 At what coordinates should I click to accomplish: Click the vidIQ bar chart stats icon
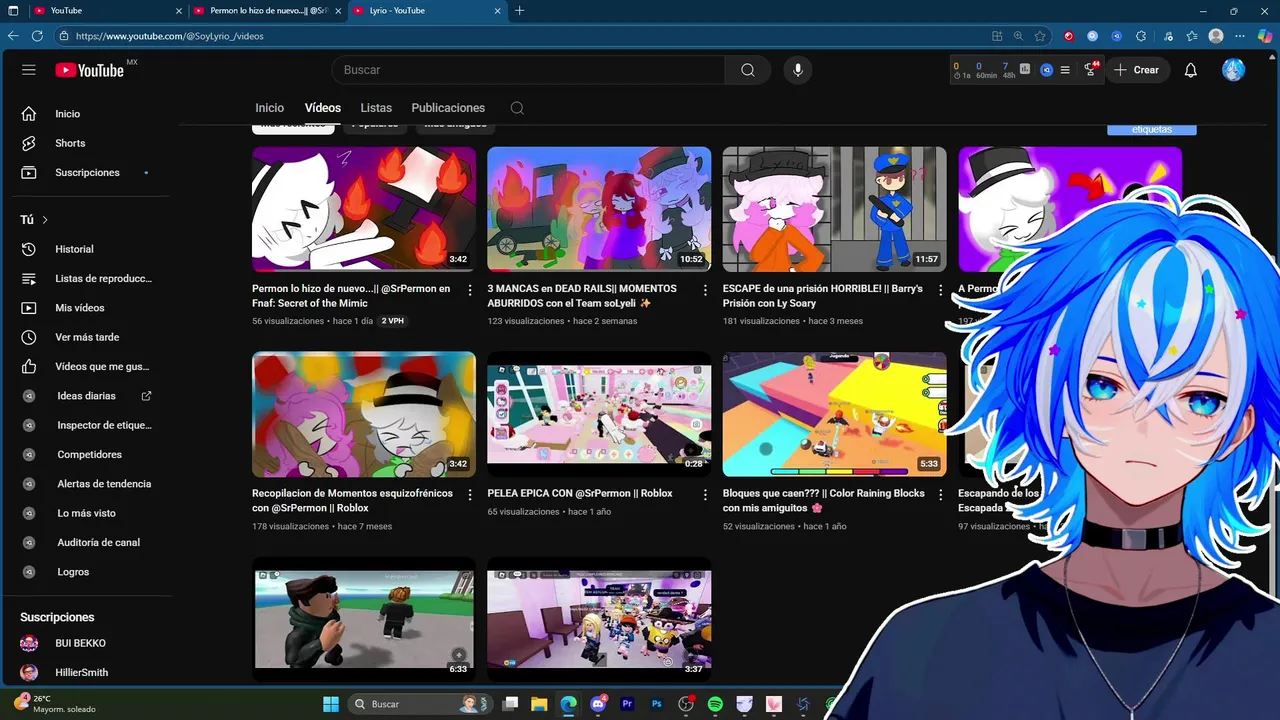click(x=1024, y=68)
